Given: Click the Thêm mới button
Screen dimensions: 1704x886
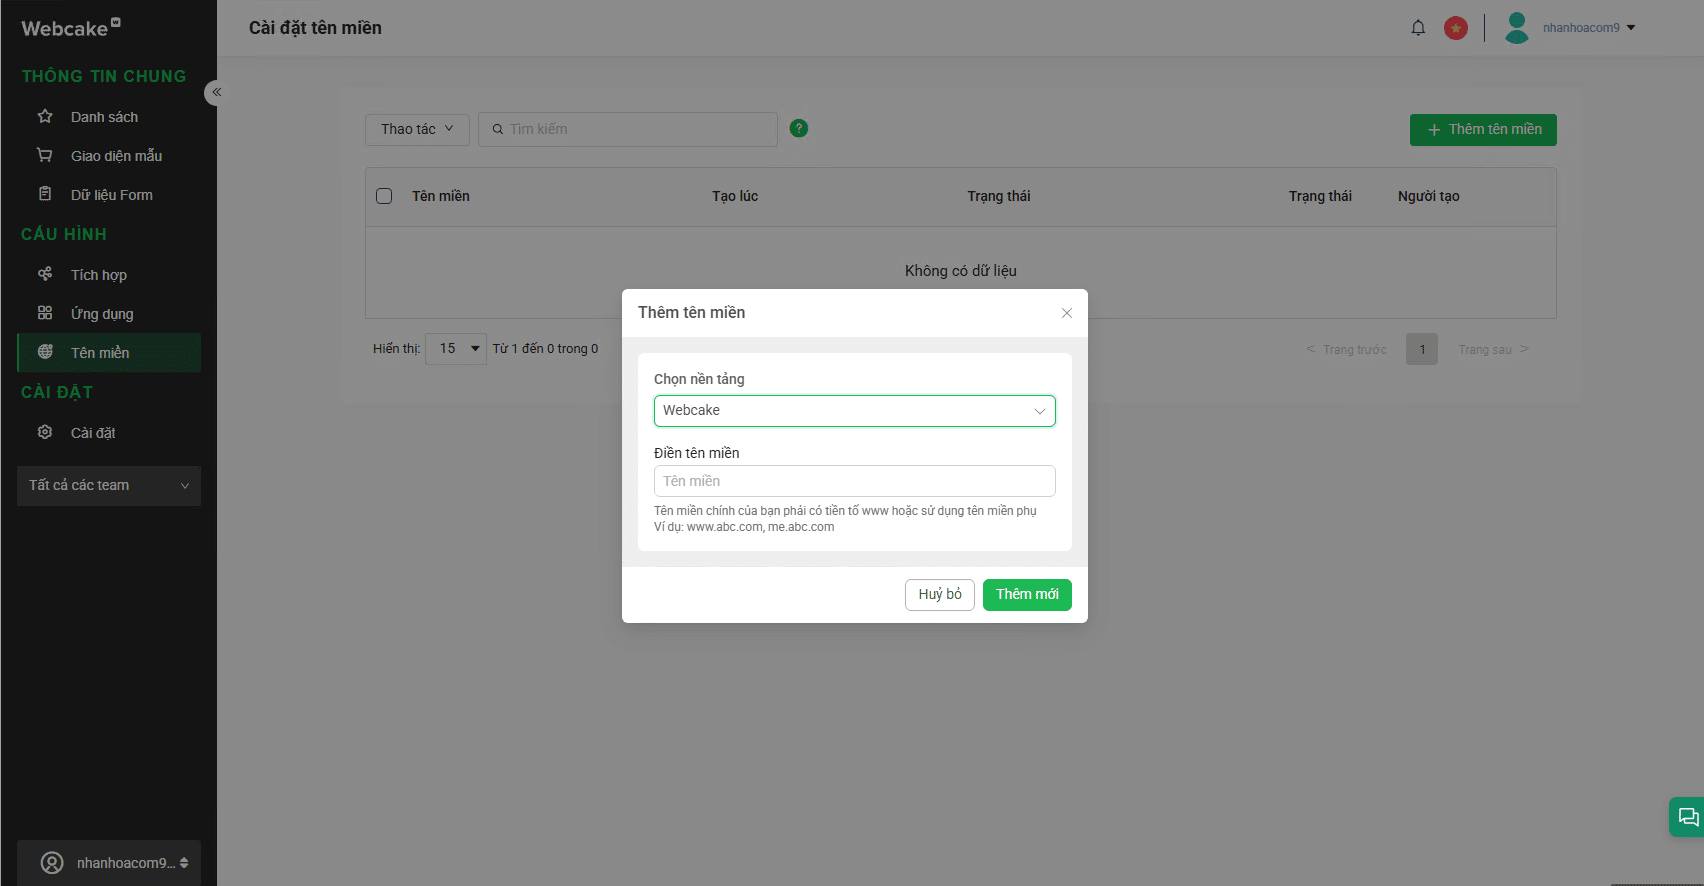Looking at the screenshot, I should point(1027,595).
